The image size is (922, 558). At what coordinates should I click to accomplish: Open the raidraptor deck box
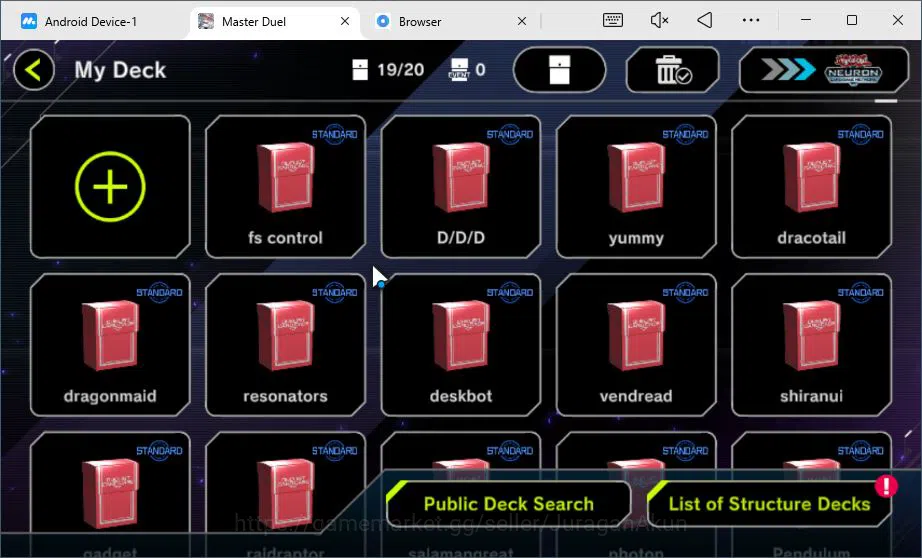coord(285,494)
